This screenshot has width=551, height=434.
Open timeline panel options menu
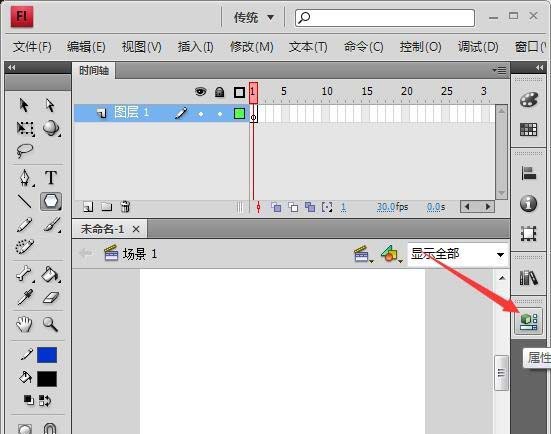[x=499, y=70]
